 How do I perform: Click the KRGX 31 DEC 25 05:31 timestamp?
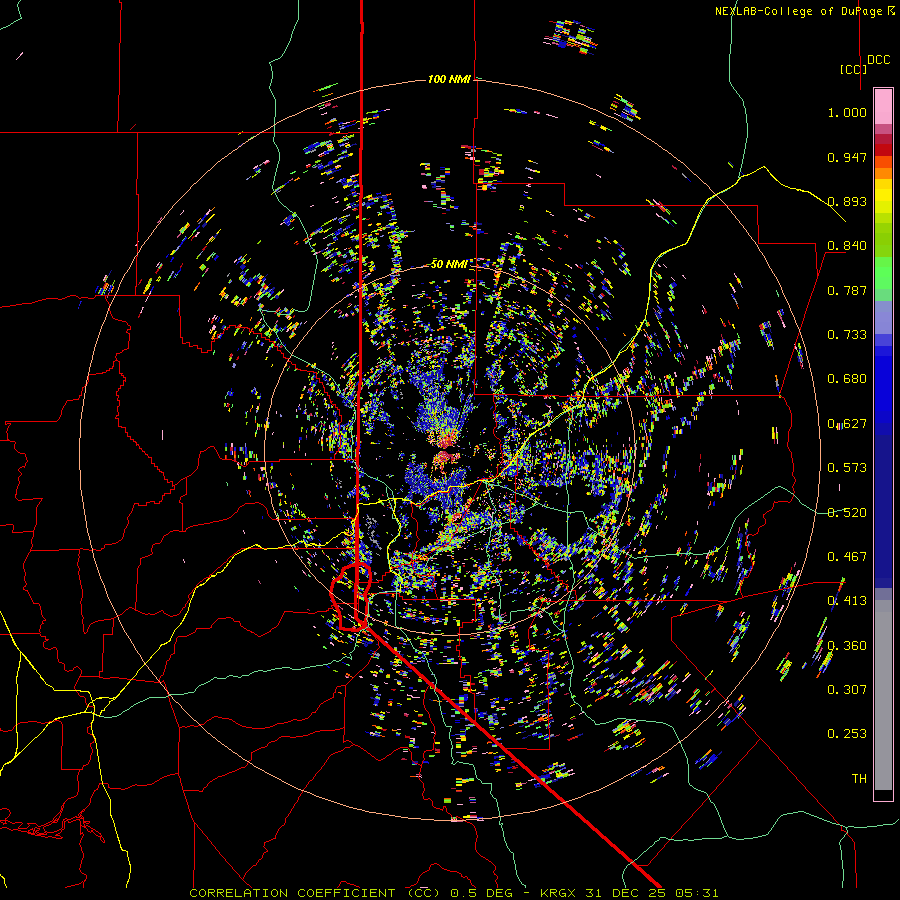(x=629, y=893)
